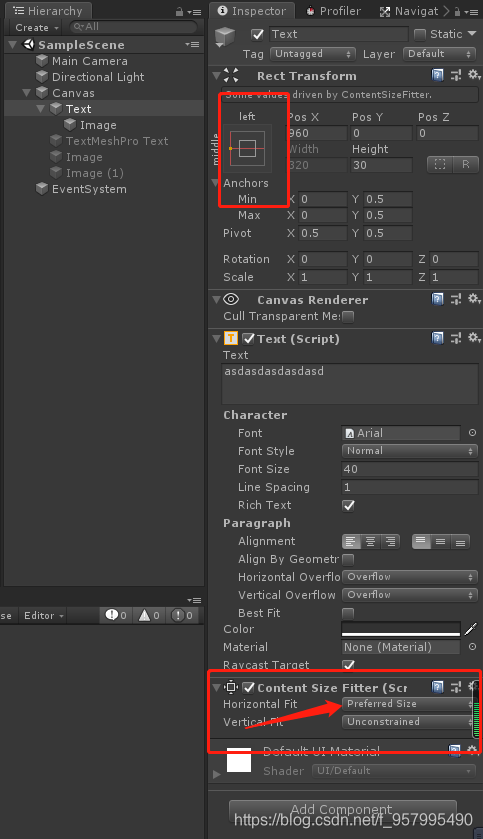Enable the Best Fit checkbox
Screen dimensions: 483x839
(348, 613)
